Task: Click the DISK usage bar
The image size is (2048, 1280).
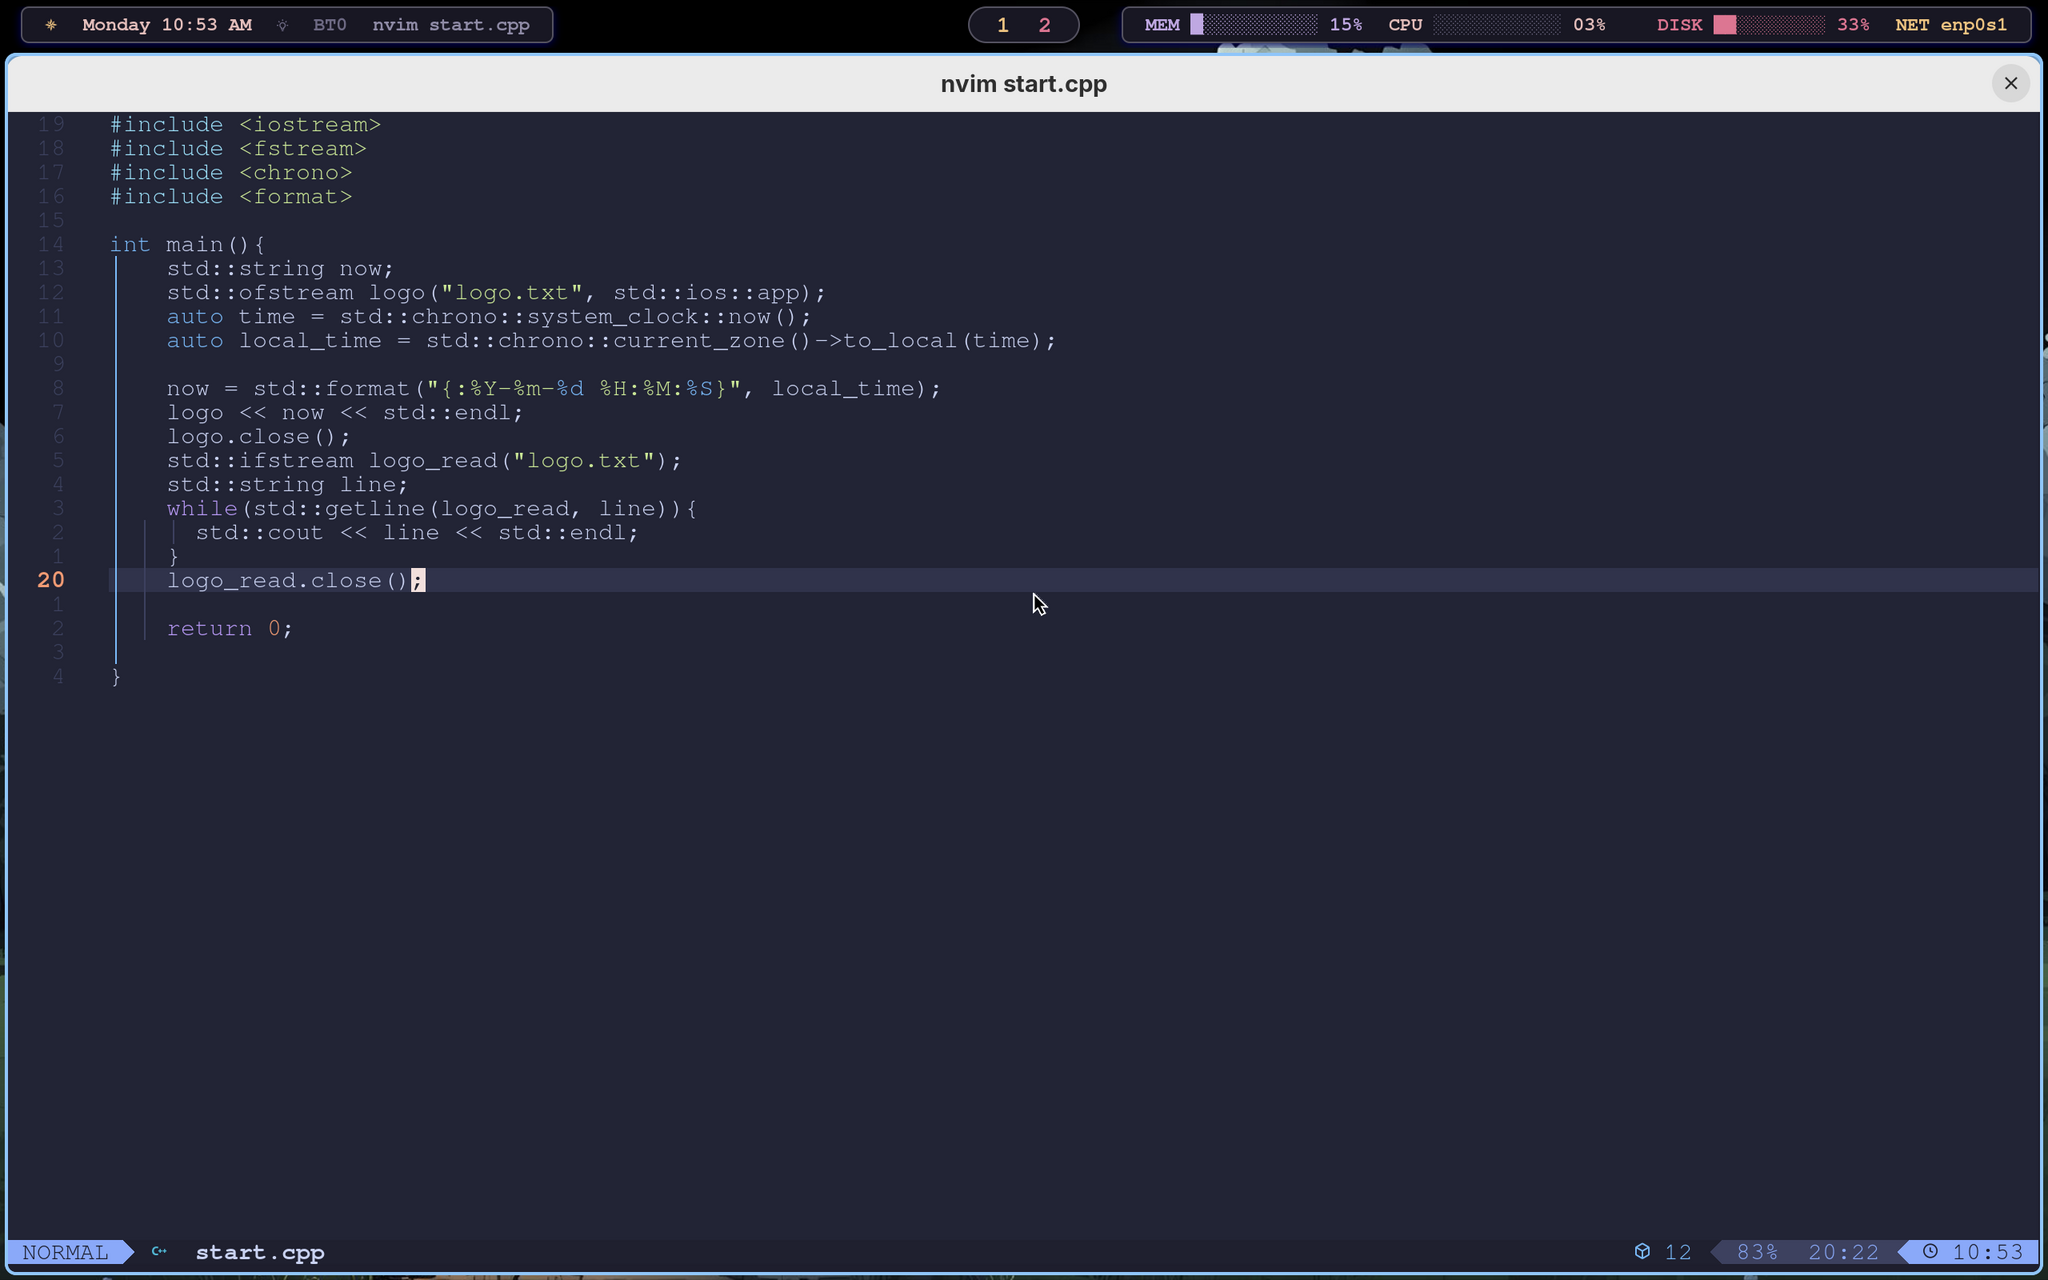Action: 1769,25
